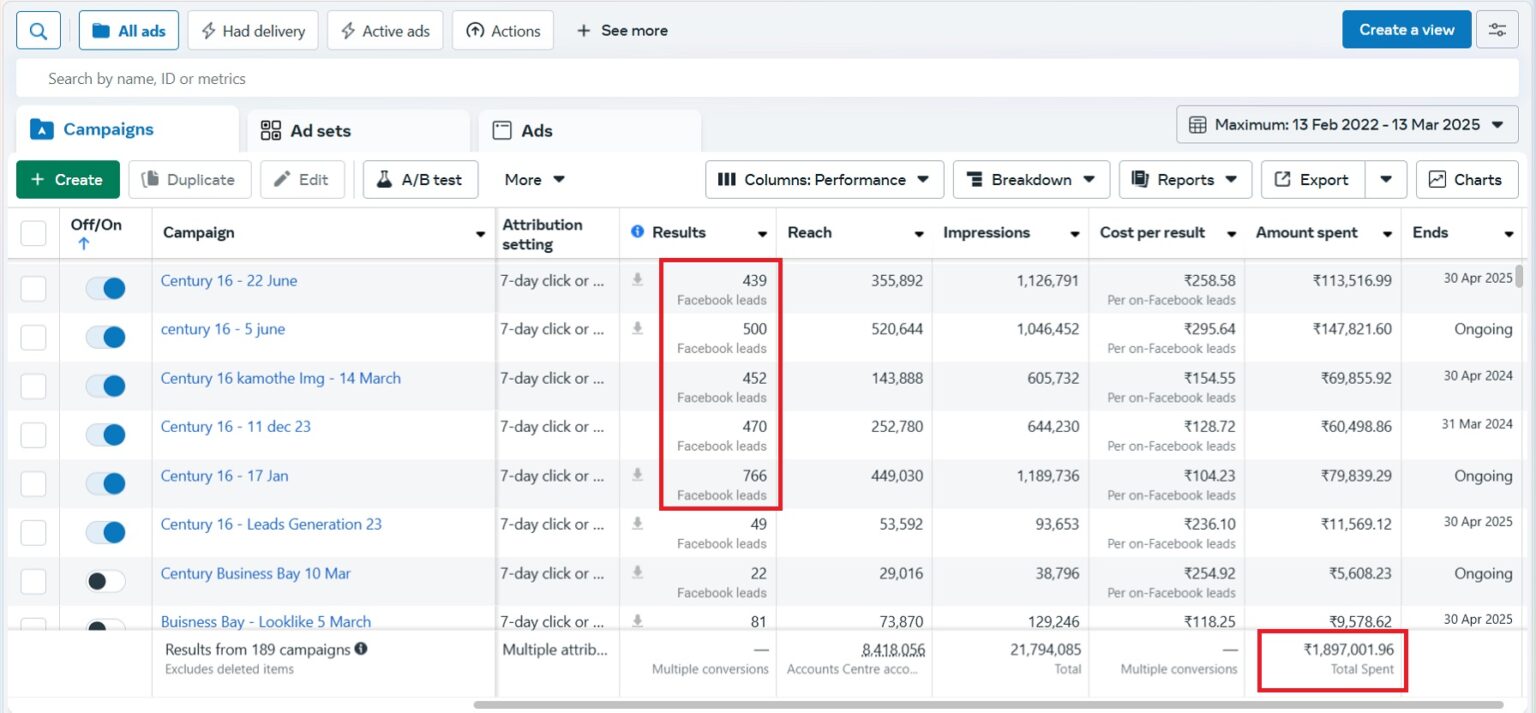Open Century 16 - Leads Generation 23 link
The image size is (1536, 713).
271,524
